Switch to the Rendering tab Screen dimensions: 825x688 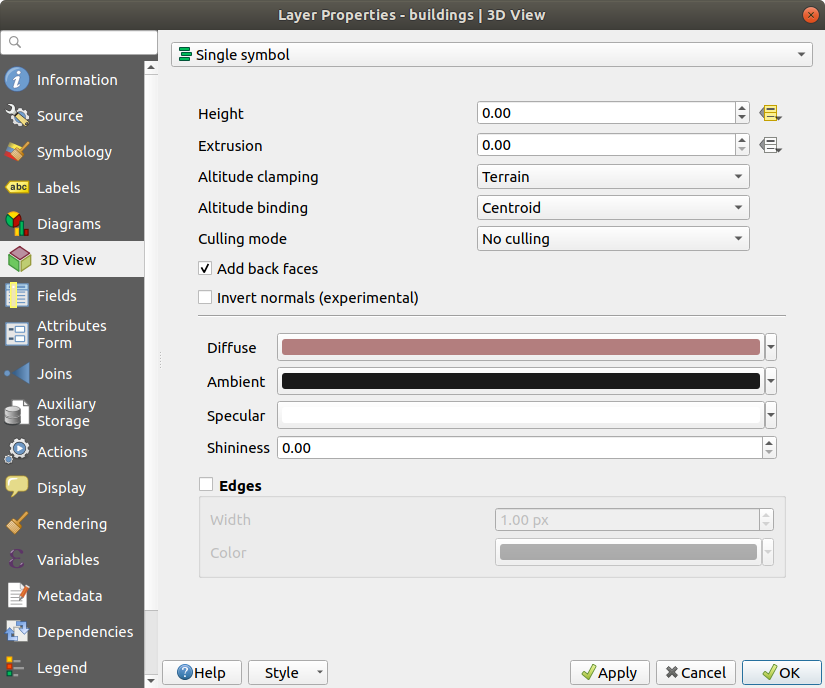coord(72,523)
